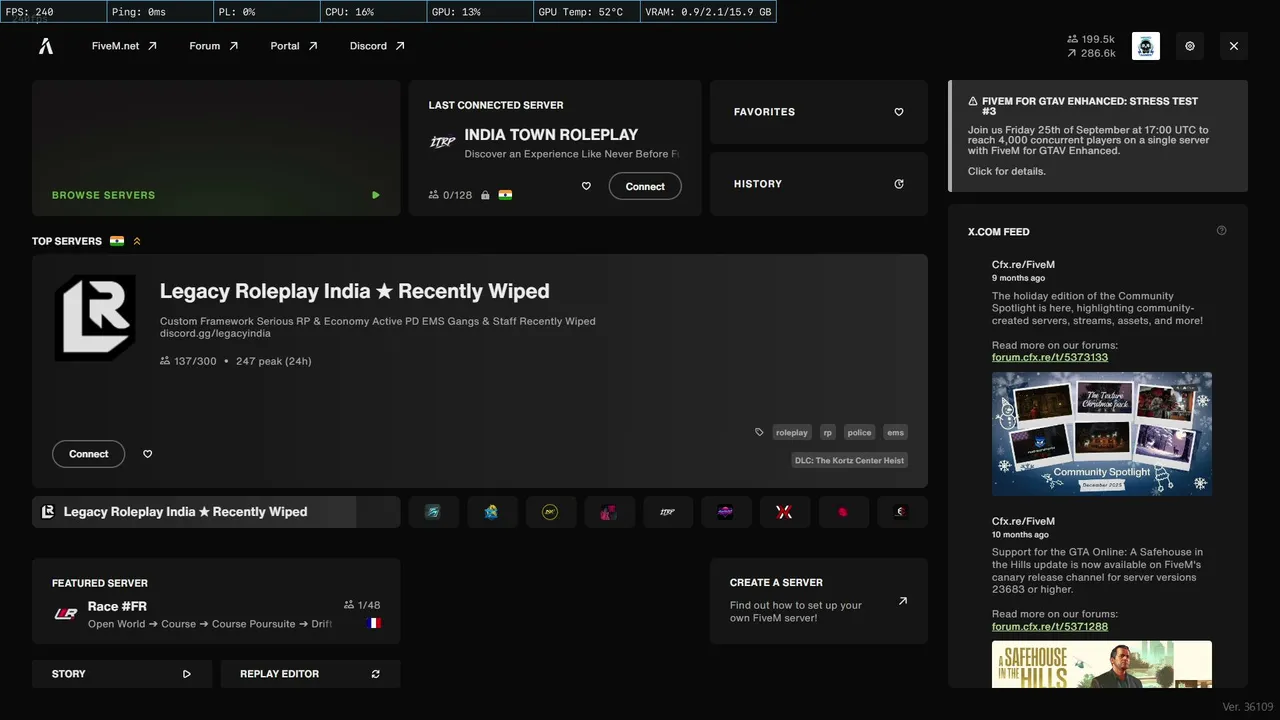Open the X.com Feed help icon
This screenshot has height=720, width=1280.
pos(1221,231)
